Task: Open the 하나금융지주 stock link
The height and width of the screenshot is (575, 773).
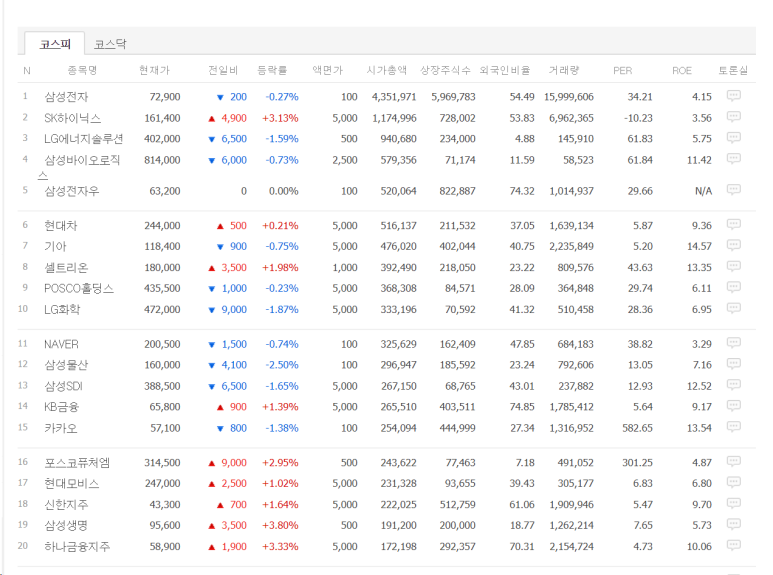Action: (77, 546)
